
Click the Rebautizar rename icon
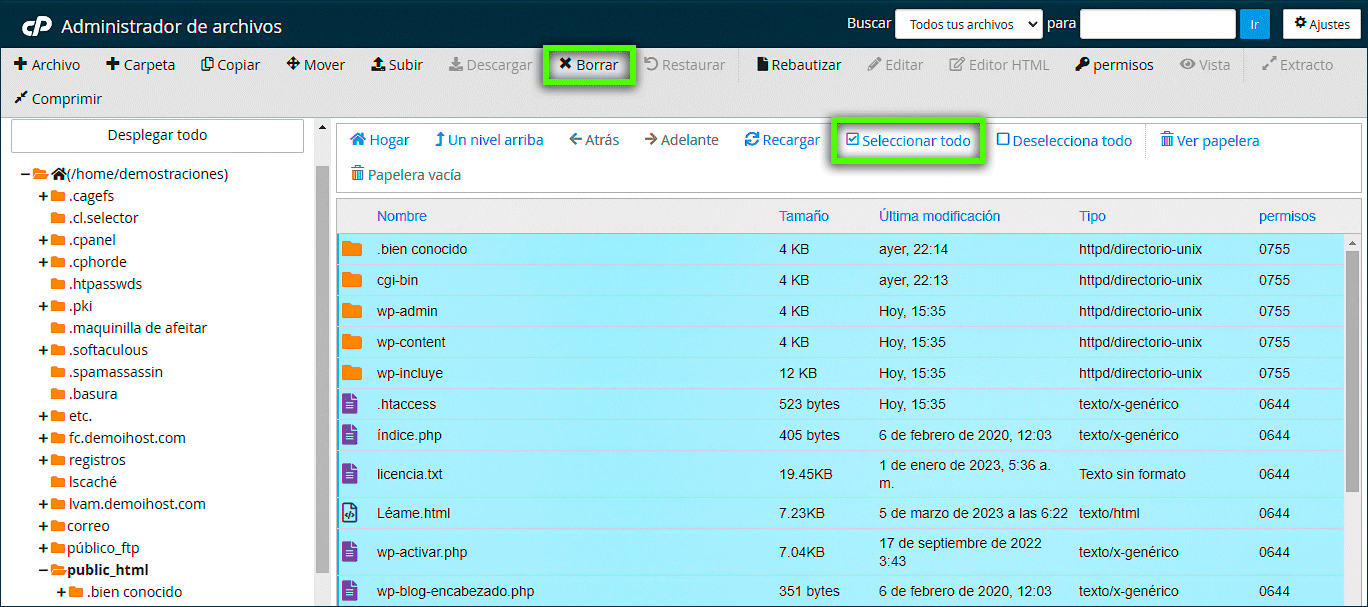point(762,65)
